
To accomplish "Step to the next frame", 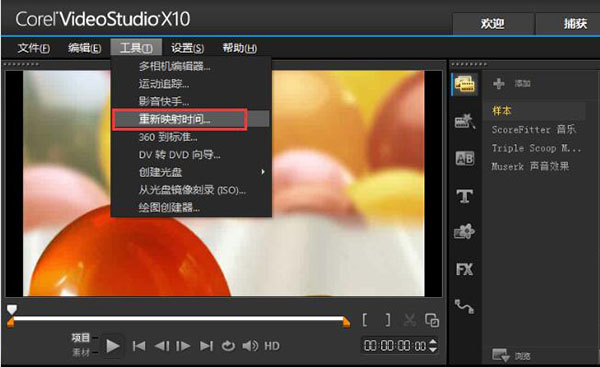I will pos(183,346).
